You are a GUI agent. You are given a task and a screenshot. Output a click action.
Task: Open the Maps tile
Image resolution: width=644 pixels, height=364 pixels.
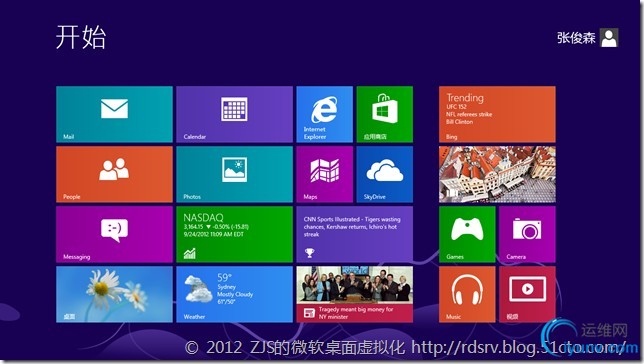[x=324, y=174]
